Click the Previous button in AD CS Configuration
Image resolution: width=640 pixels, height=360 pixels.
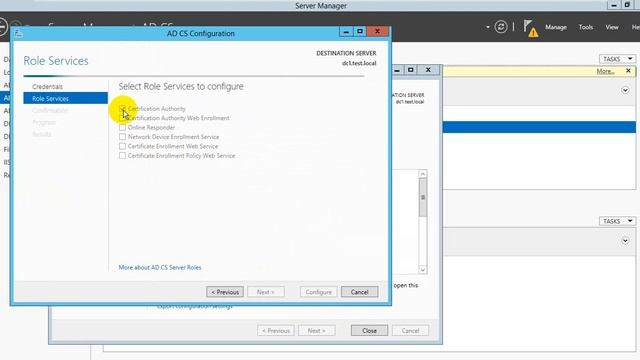click(x=225, y=292)
